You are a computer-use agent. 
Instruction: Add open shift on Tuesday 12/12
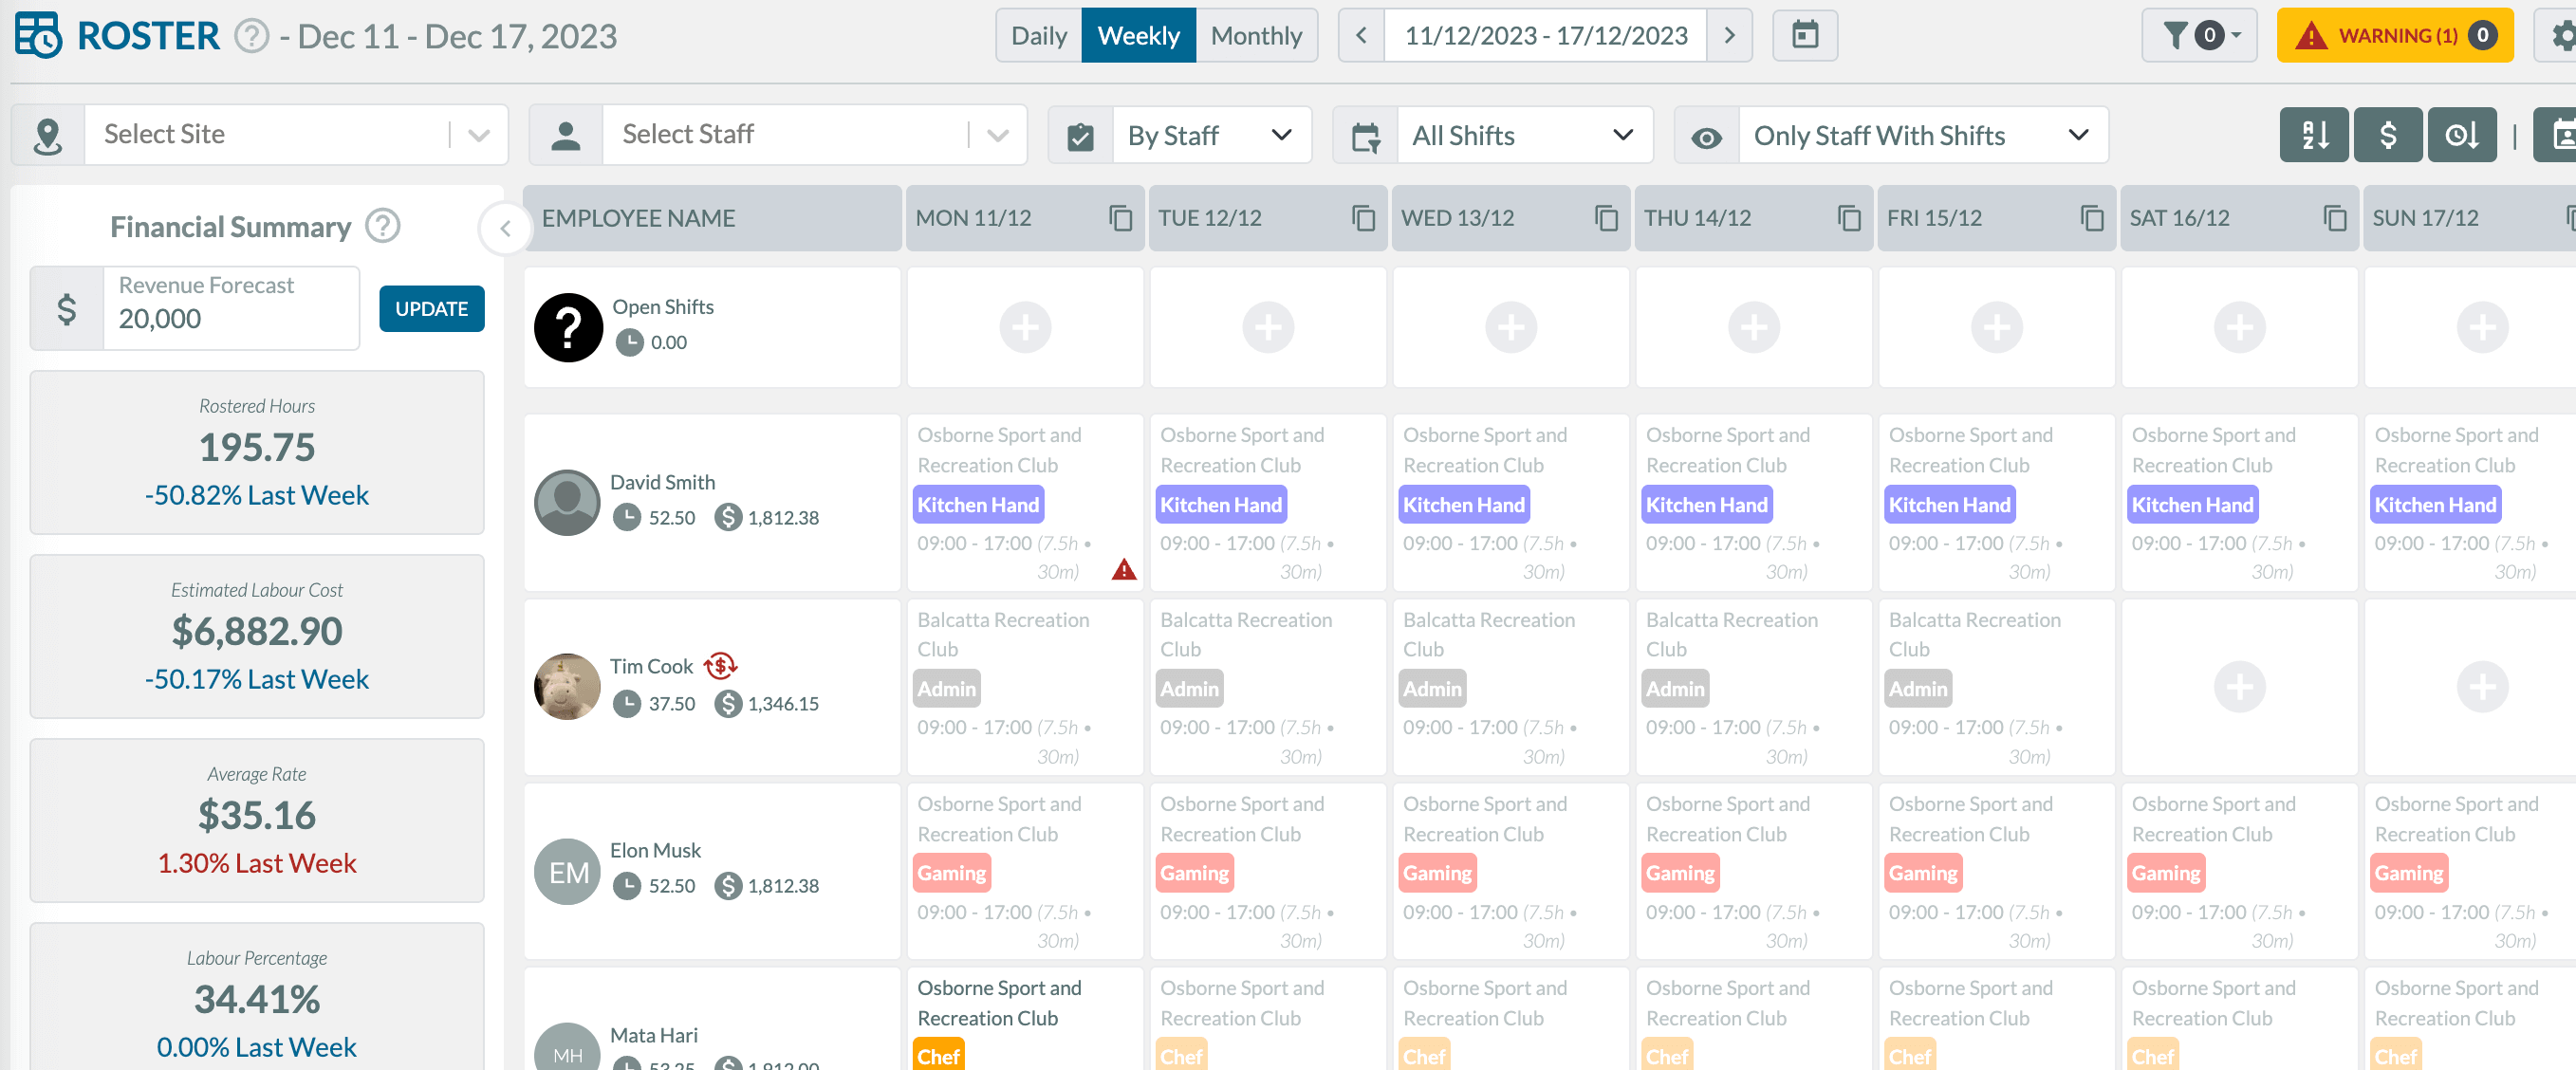1268,327
